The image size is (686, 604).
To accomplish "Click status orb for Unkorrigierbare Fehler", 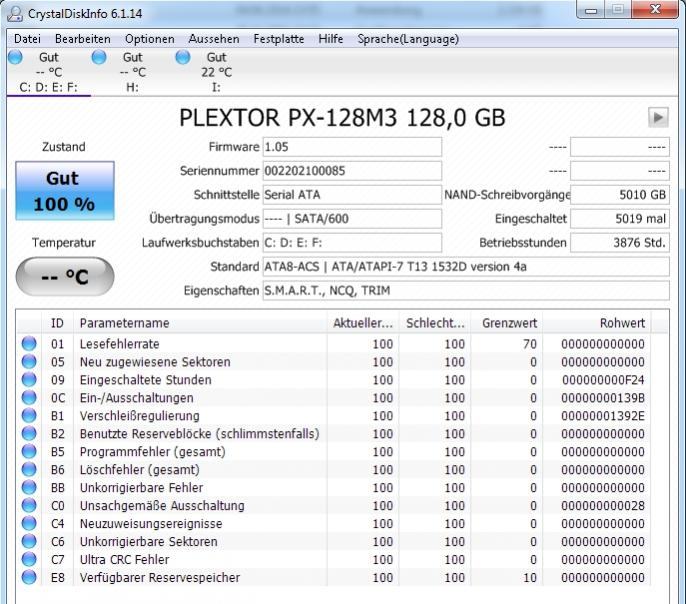I will (29, 487).
